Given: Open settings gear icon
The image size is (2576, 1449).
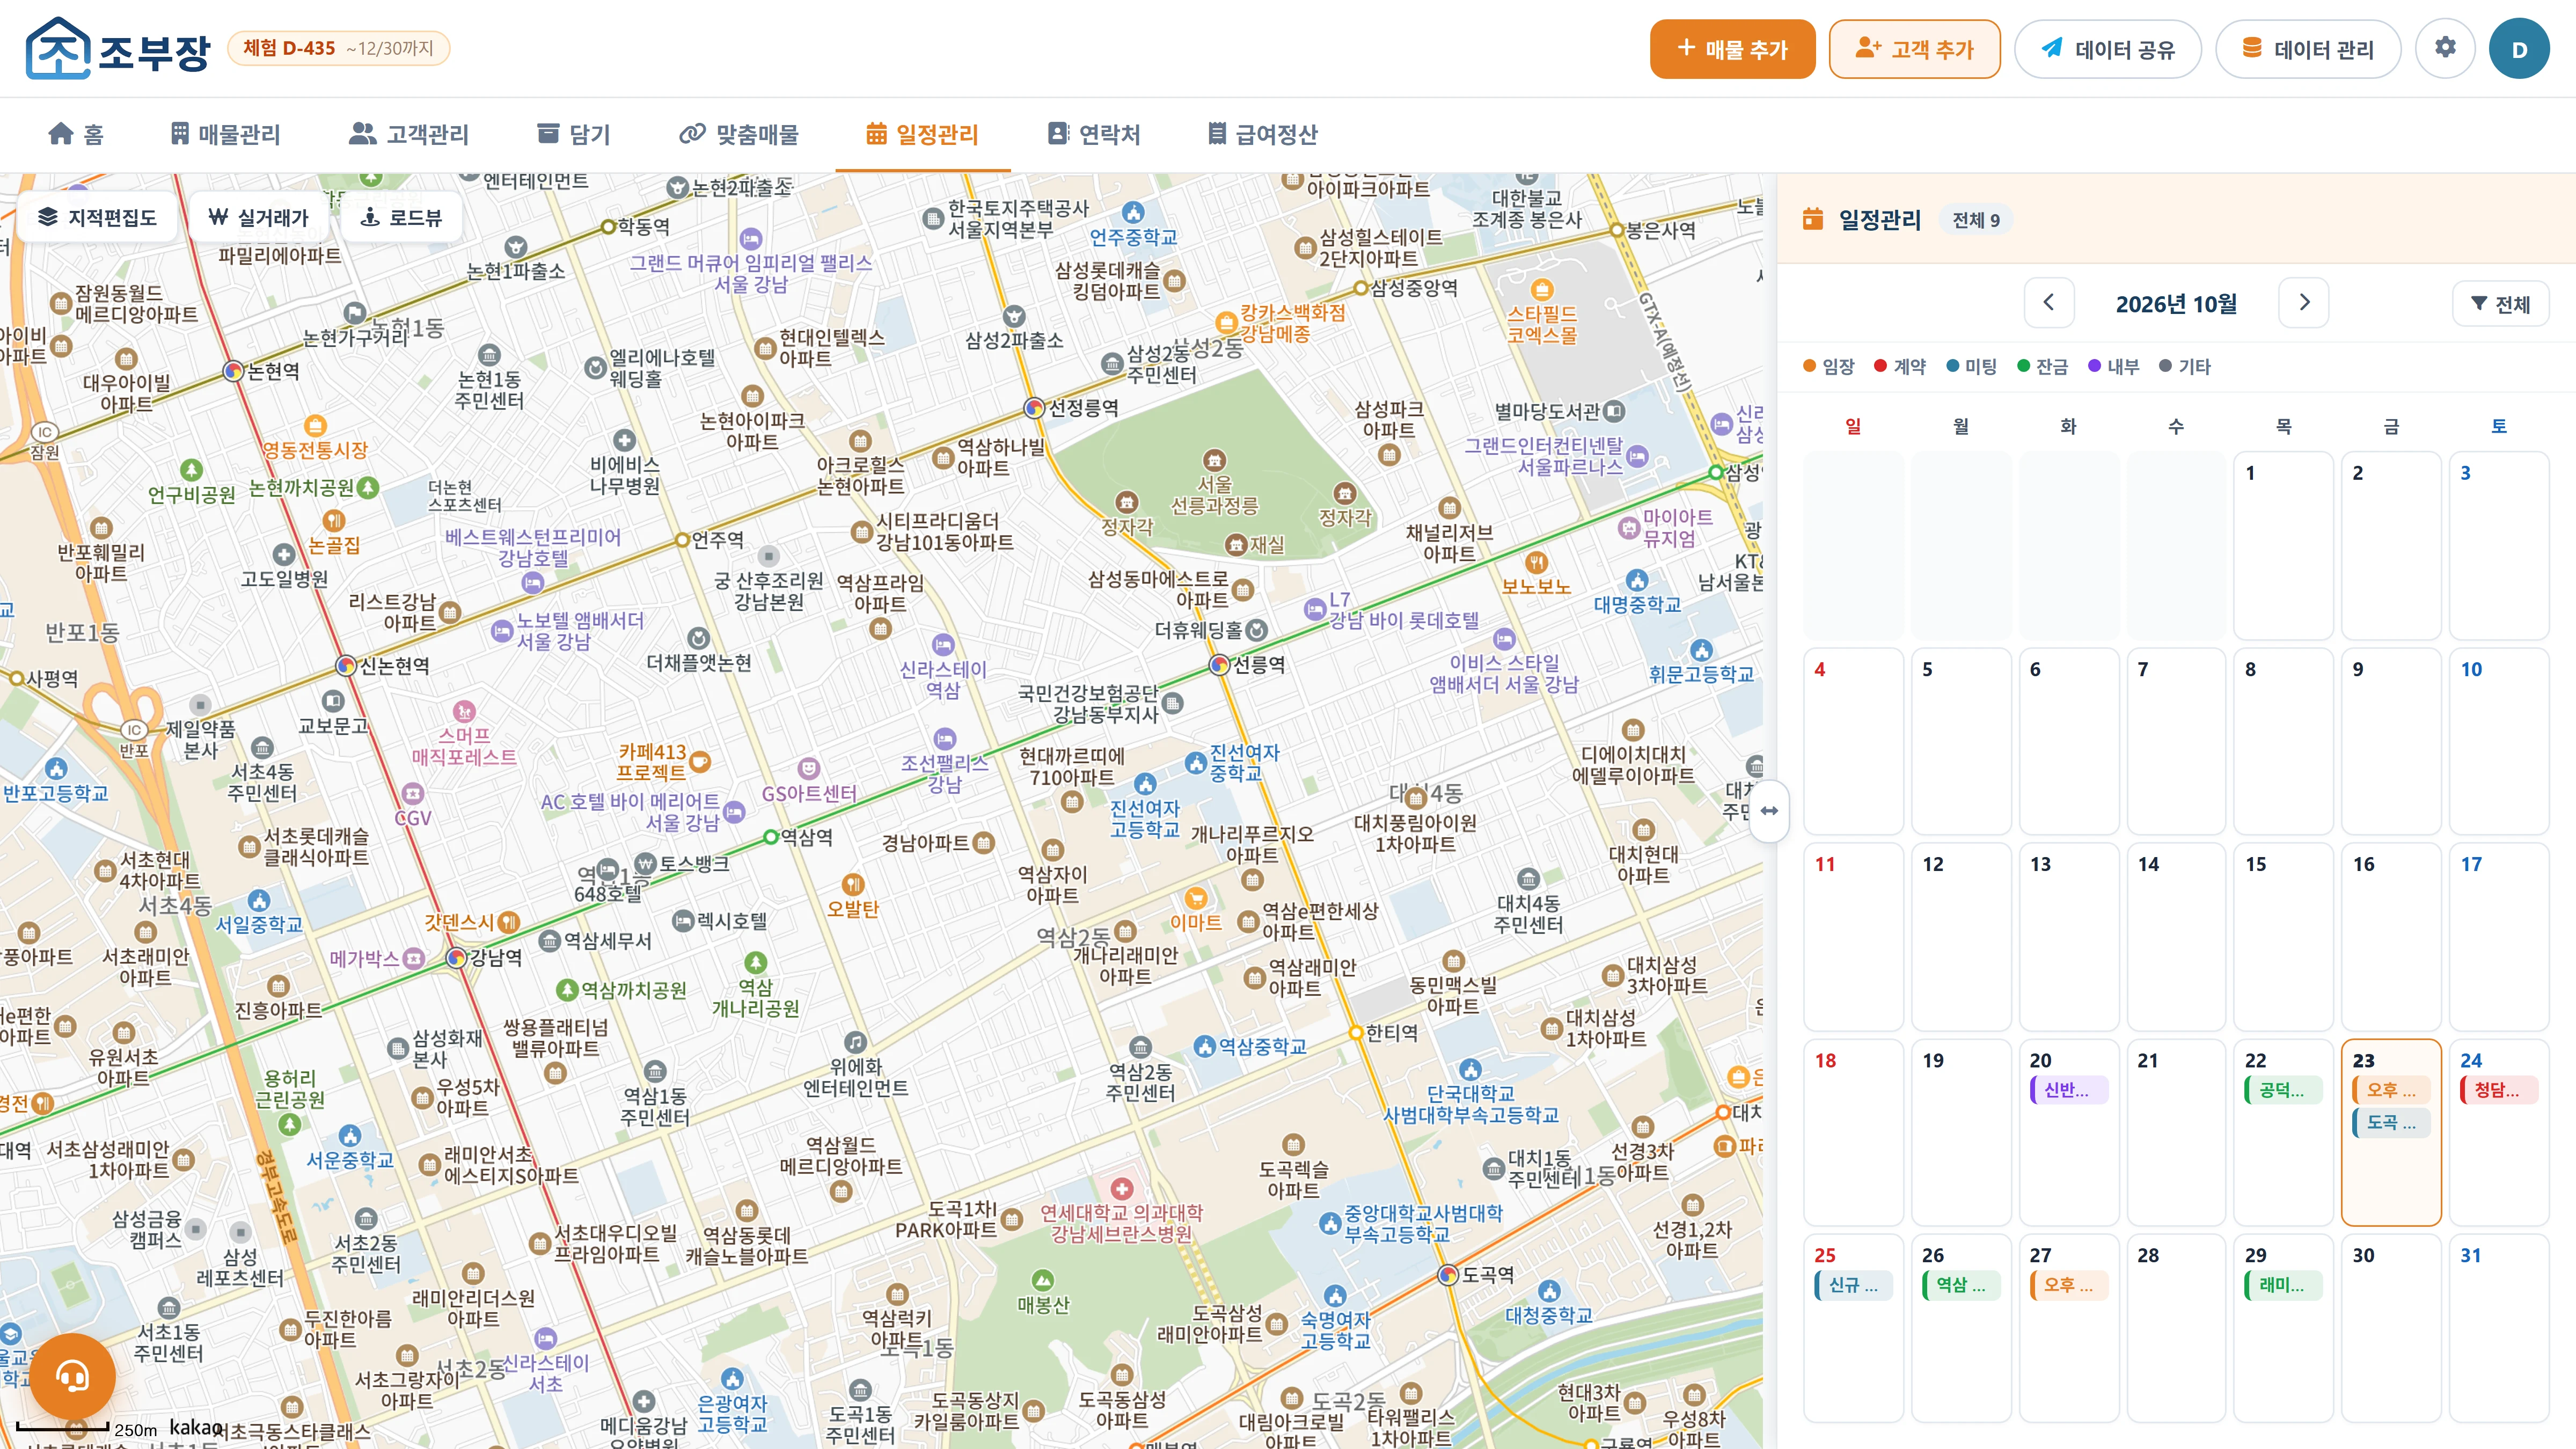Looking at the screenshot, I should [x=2445, y=48].
